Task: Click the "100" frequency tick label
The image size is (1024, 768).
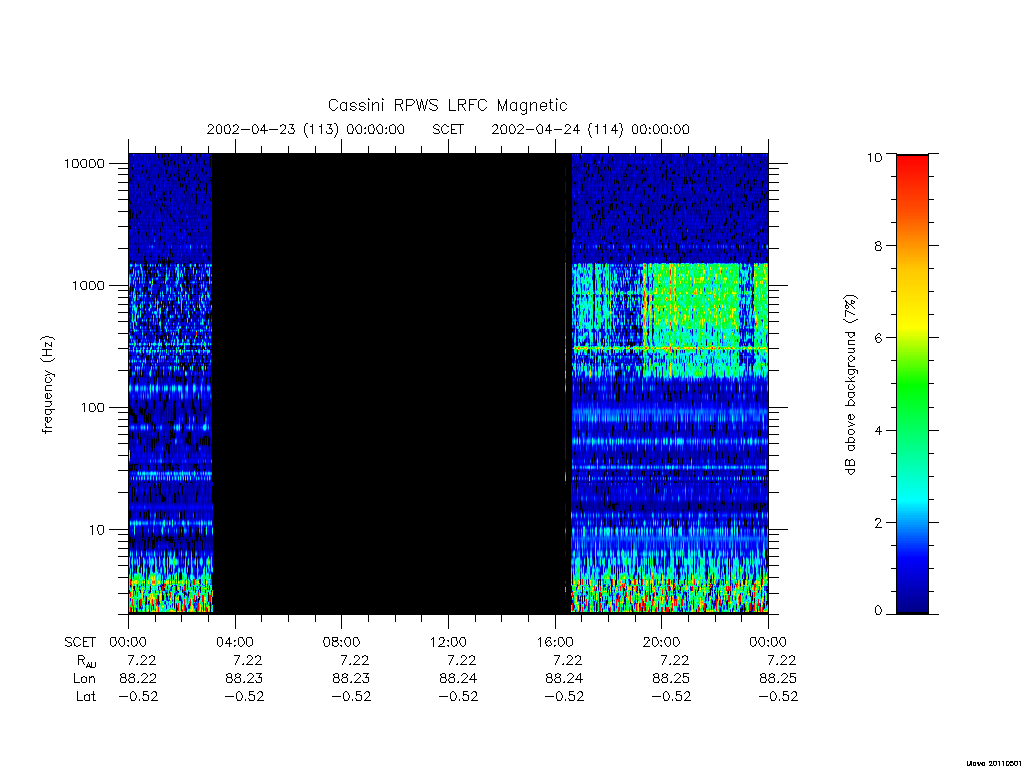Action: click(92, 408)
